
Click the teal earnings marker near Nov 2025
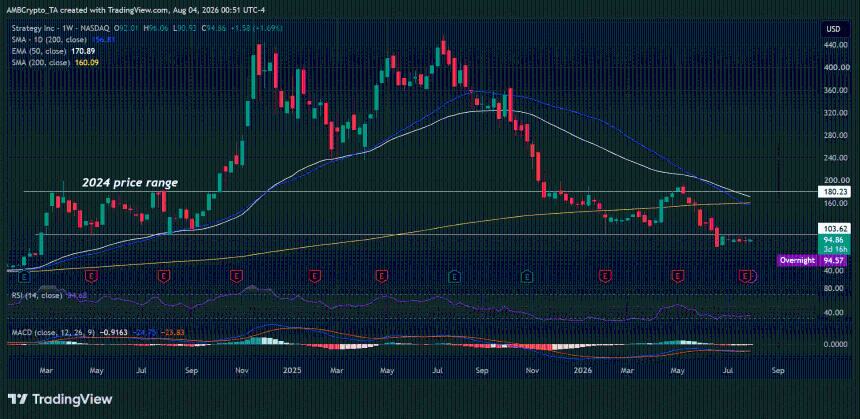[527, 274]
